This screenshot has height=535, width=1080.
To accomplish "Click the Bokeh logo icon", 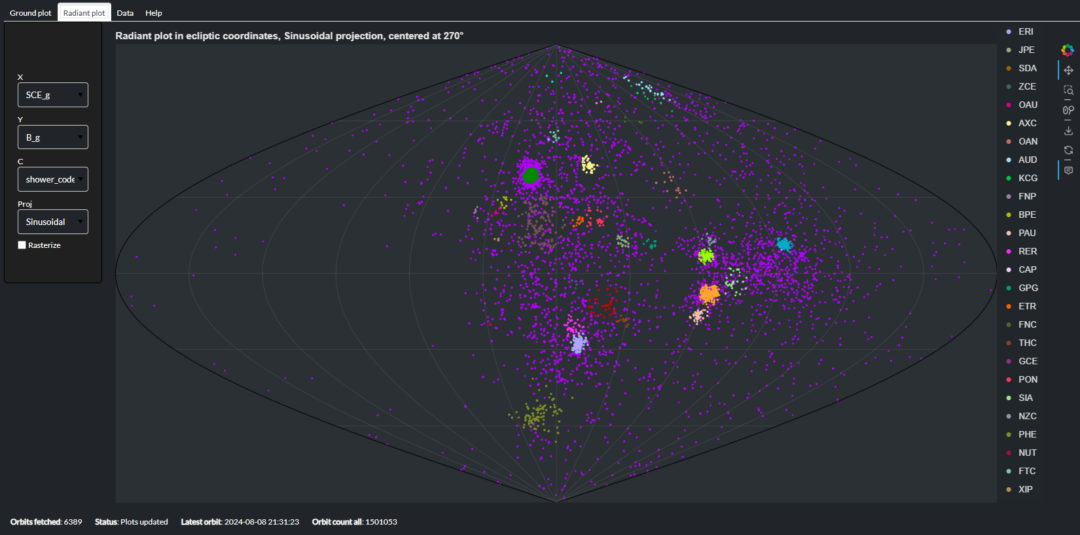I will [x=1068, y=50].
